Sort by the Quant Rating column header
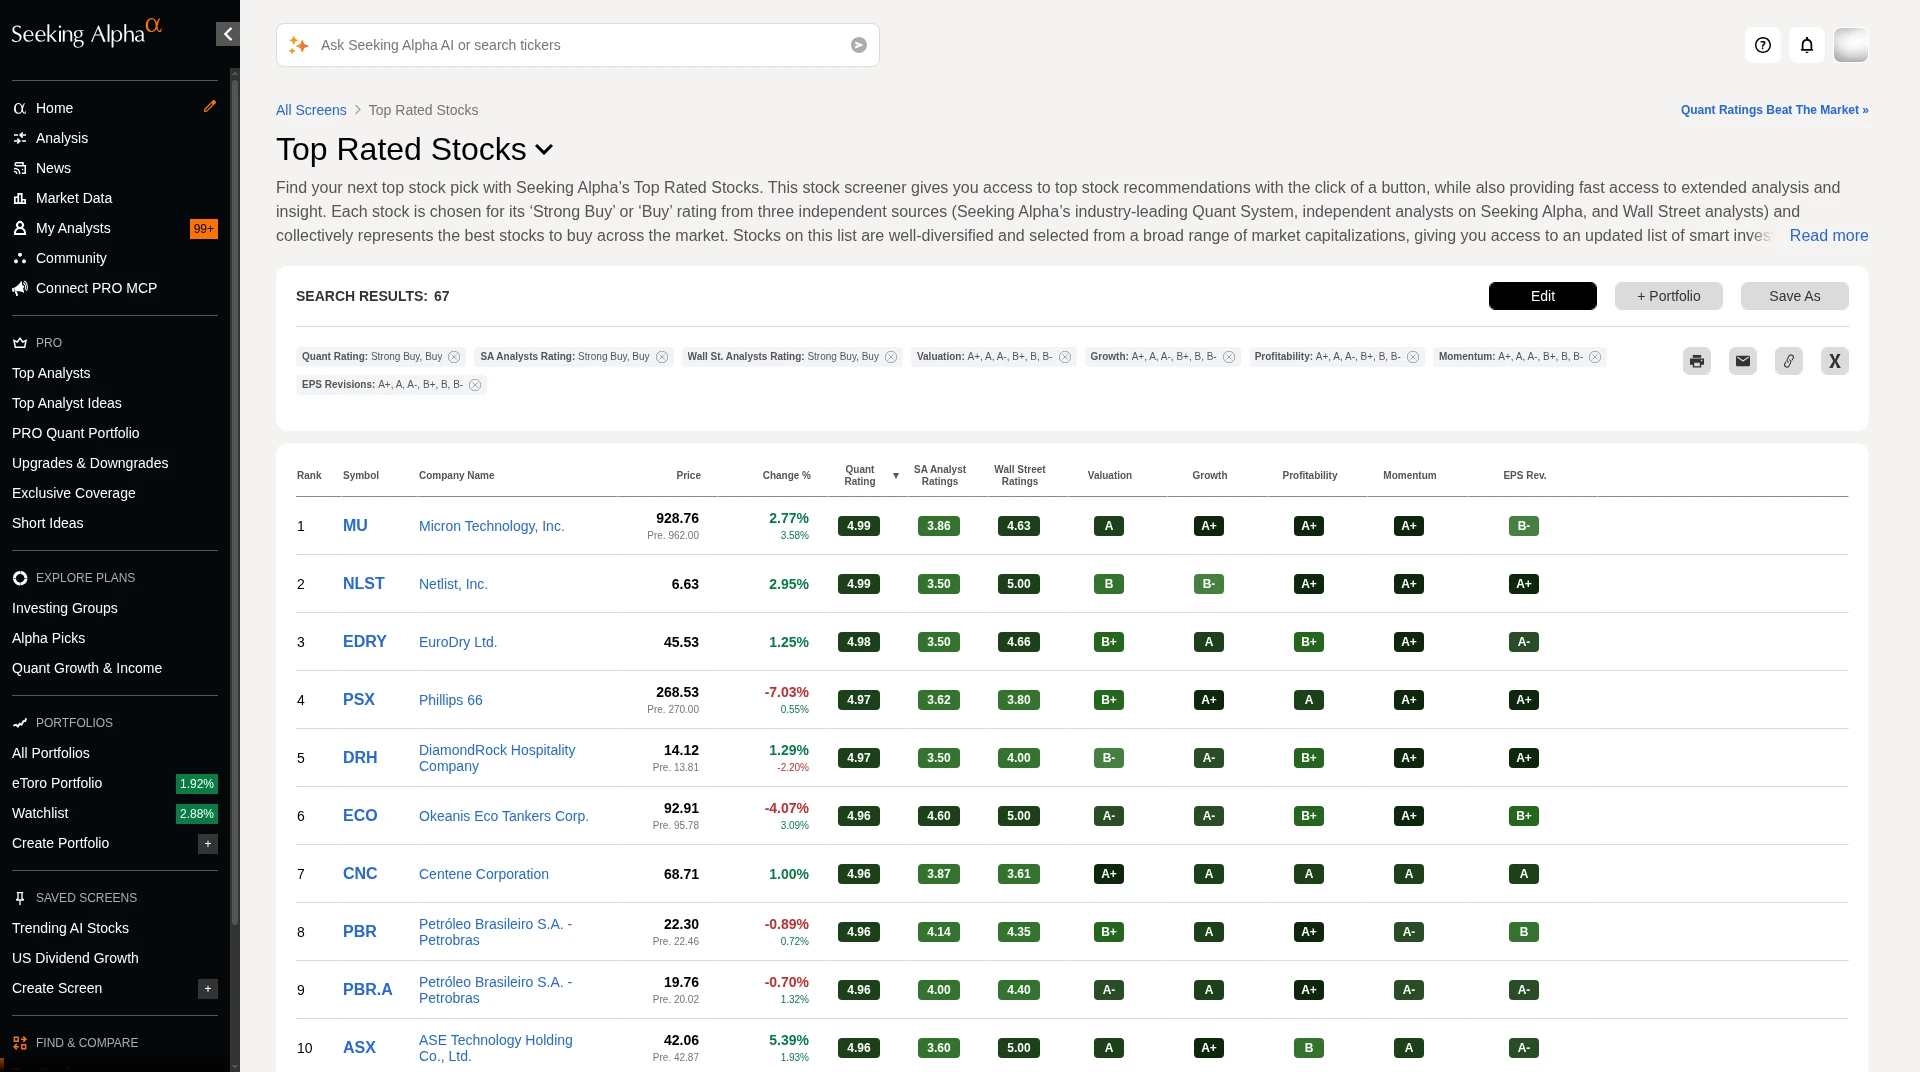1920x1072 pixels. coord(860,475)
